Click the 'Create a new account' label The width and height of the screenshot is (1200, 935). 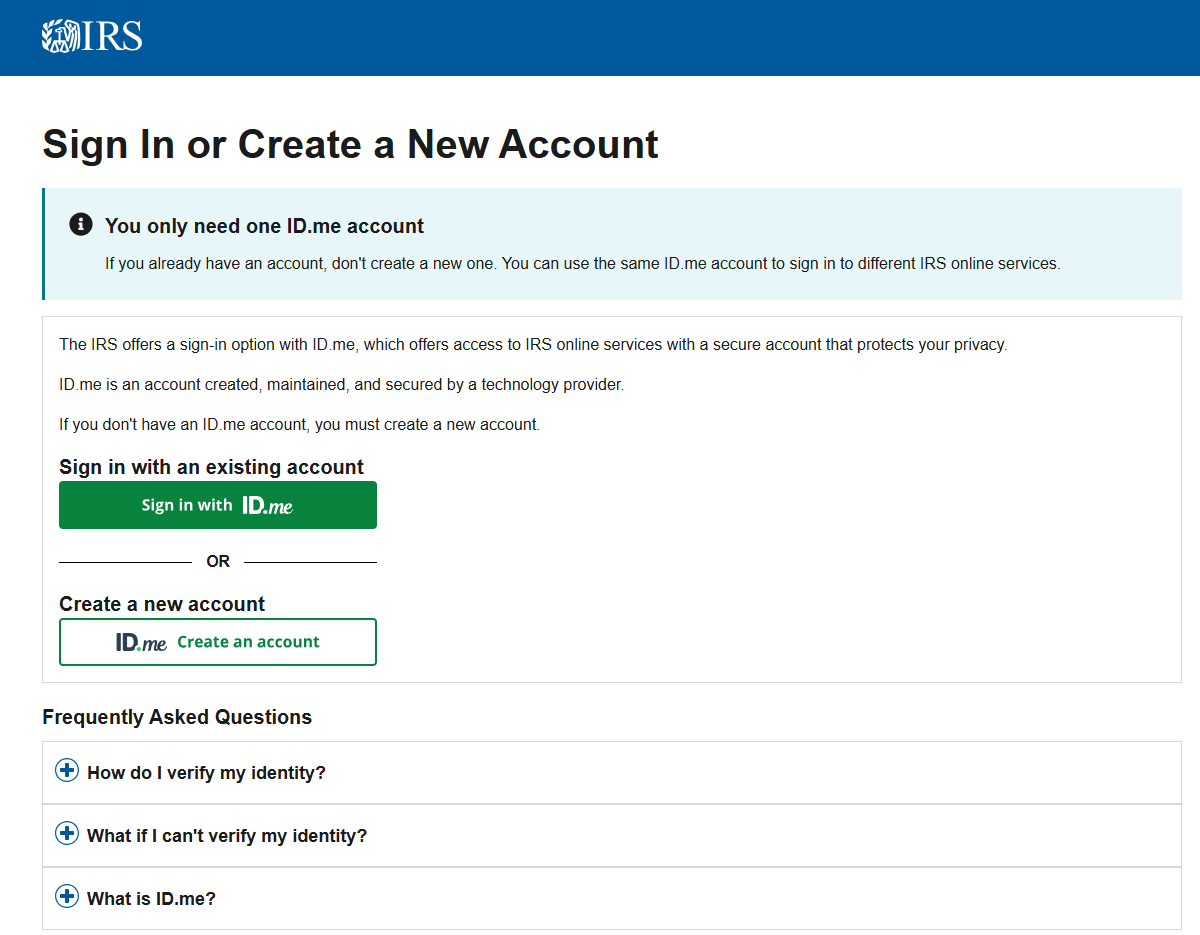[162, 604]
